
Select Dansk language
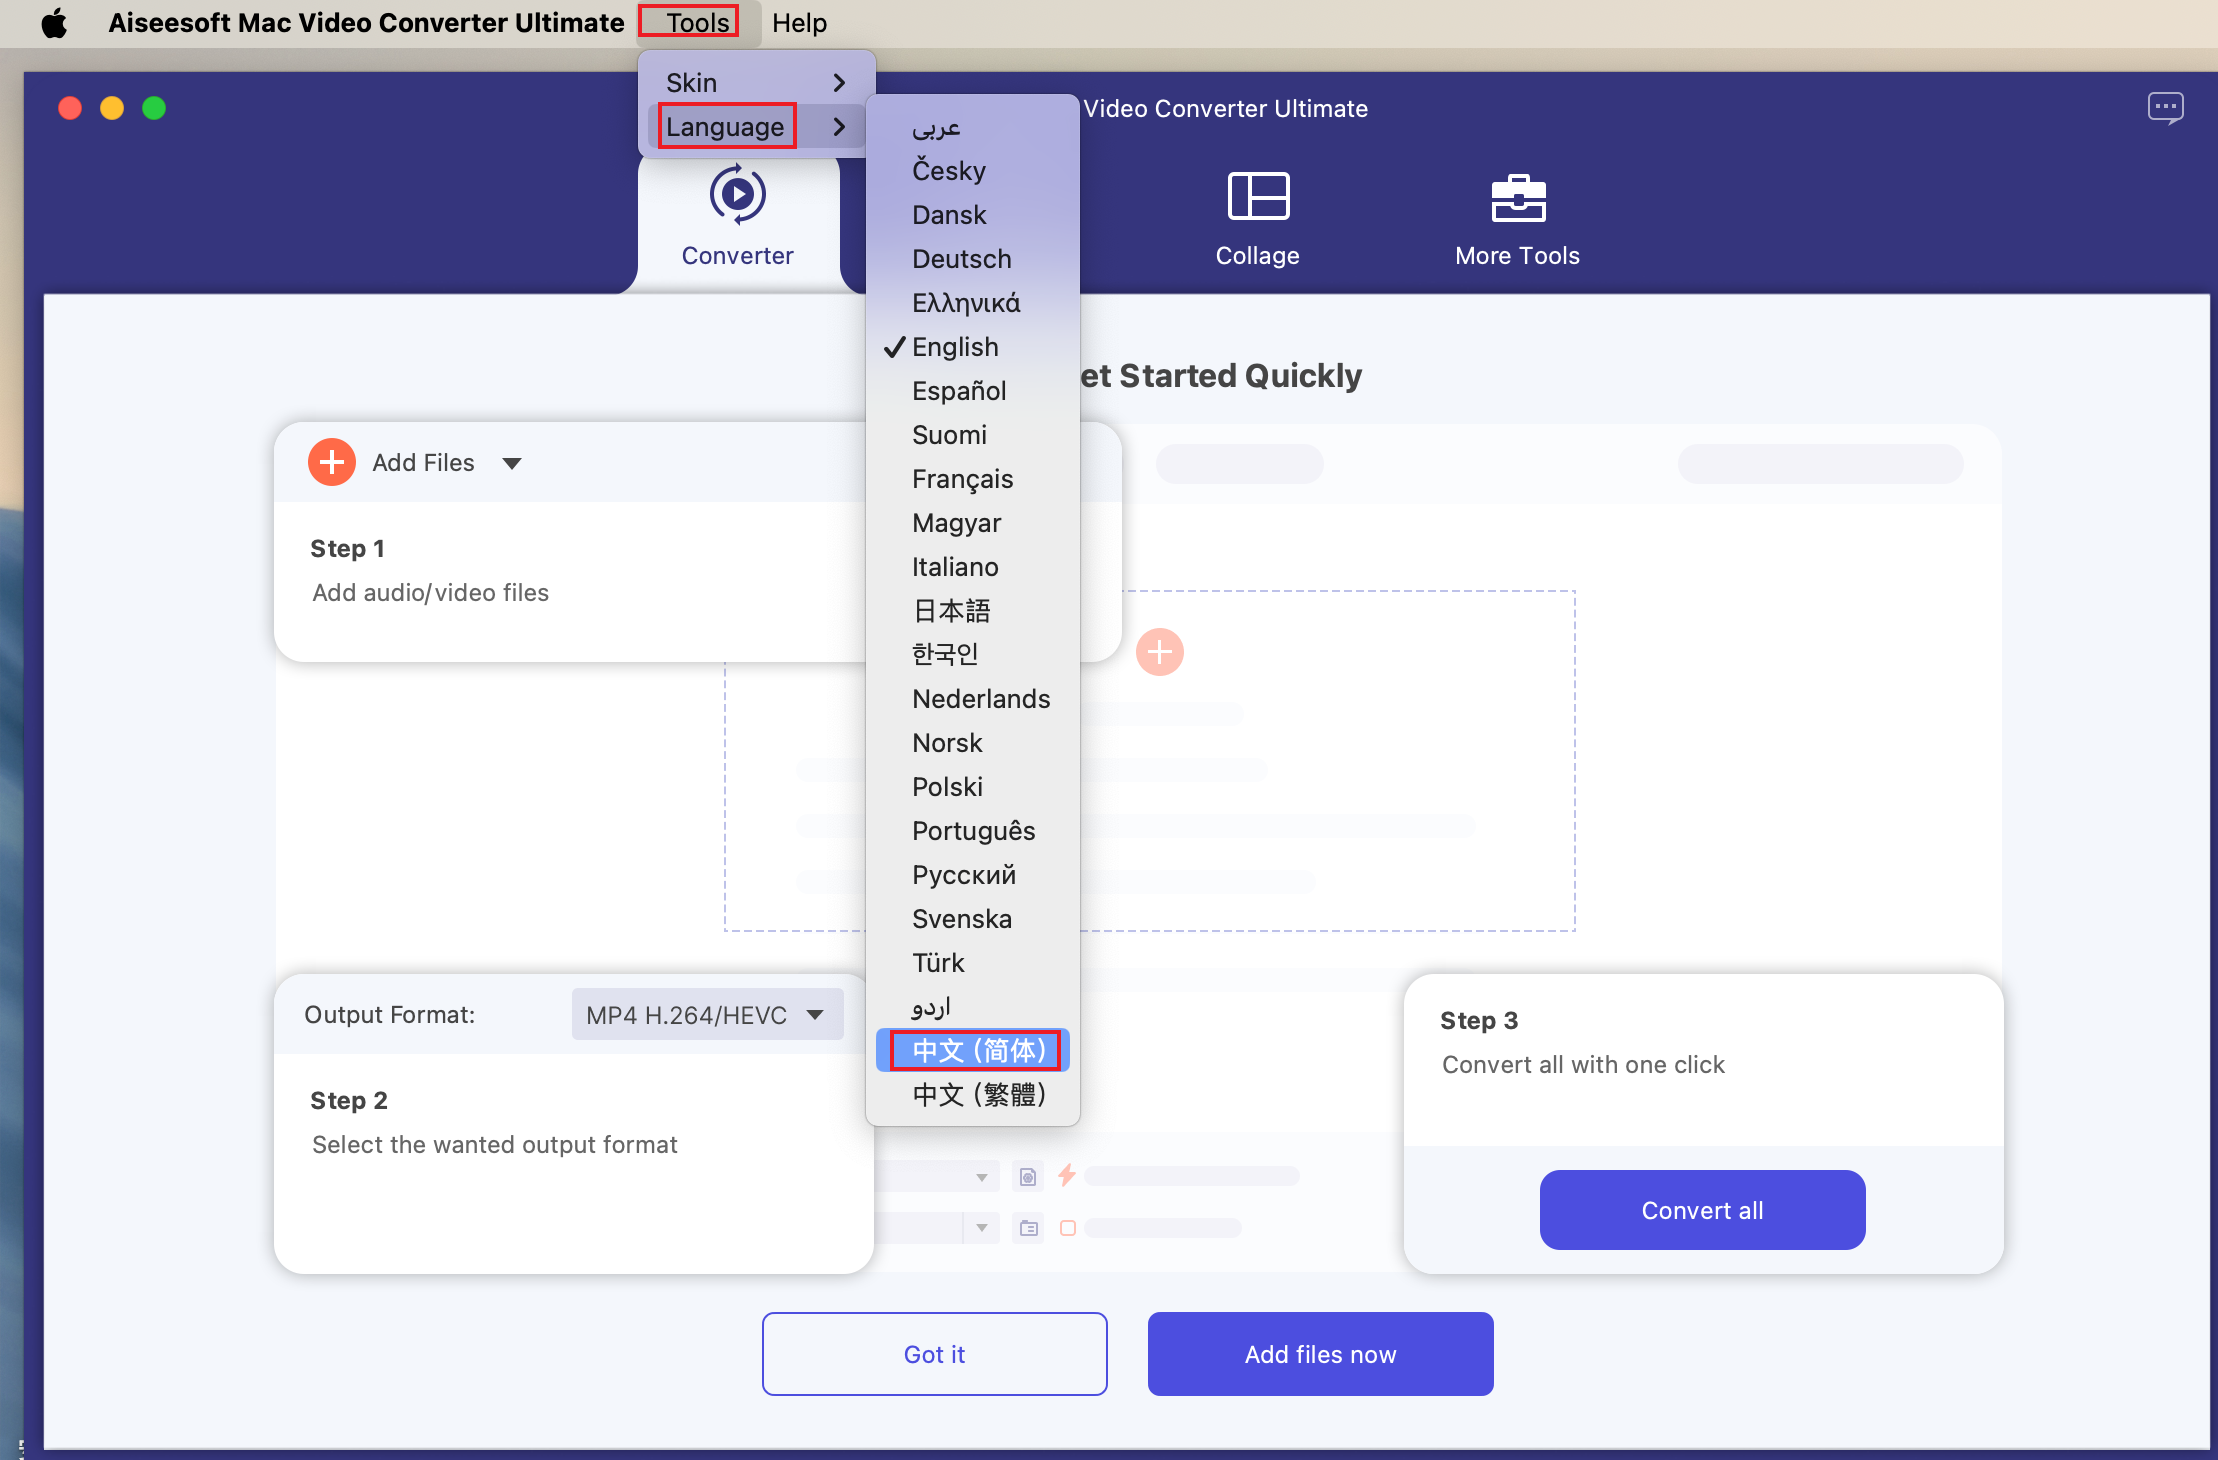tap(973, 214)
